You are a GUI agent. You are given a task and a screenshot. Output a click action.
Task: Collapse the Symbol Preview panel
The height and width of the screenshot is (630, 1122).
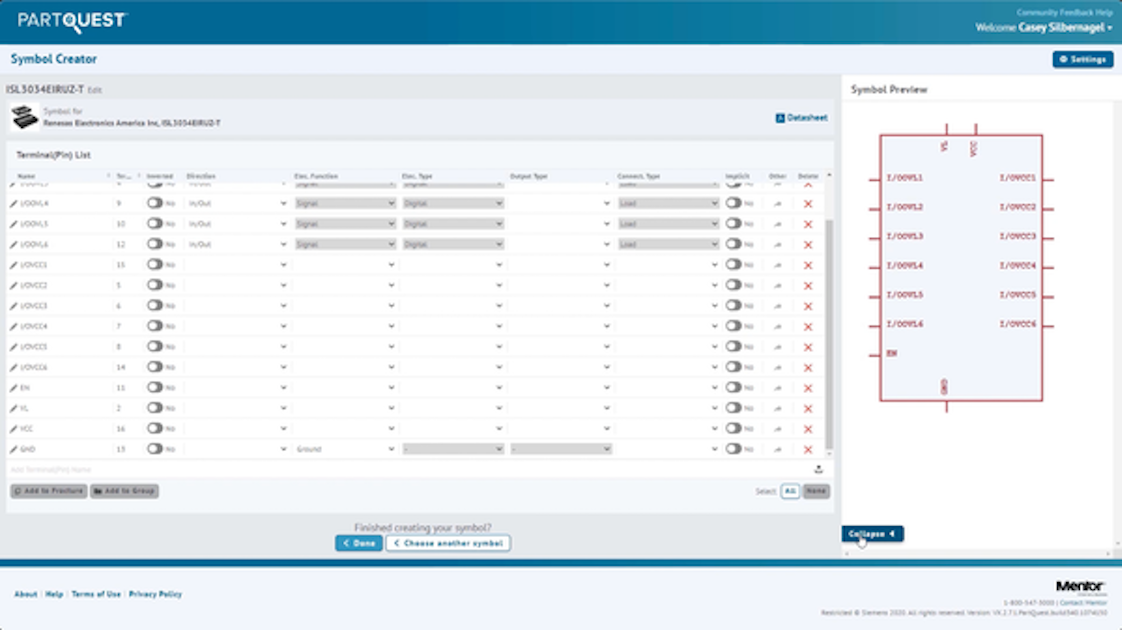pos(872,534)
